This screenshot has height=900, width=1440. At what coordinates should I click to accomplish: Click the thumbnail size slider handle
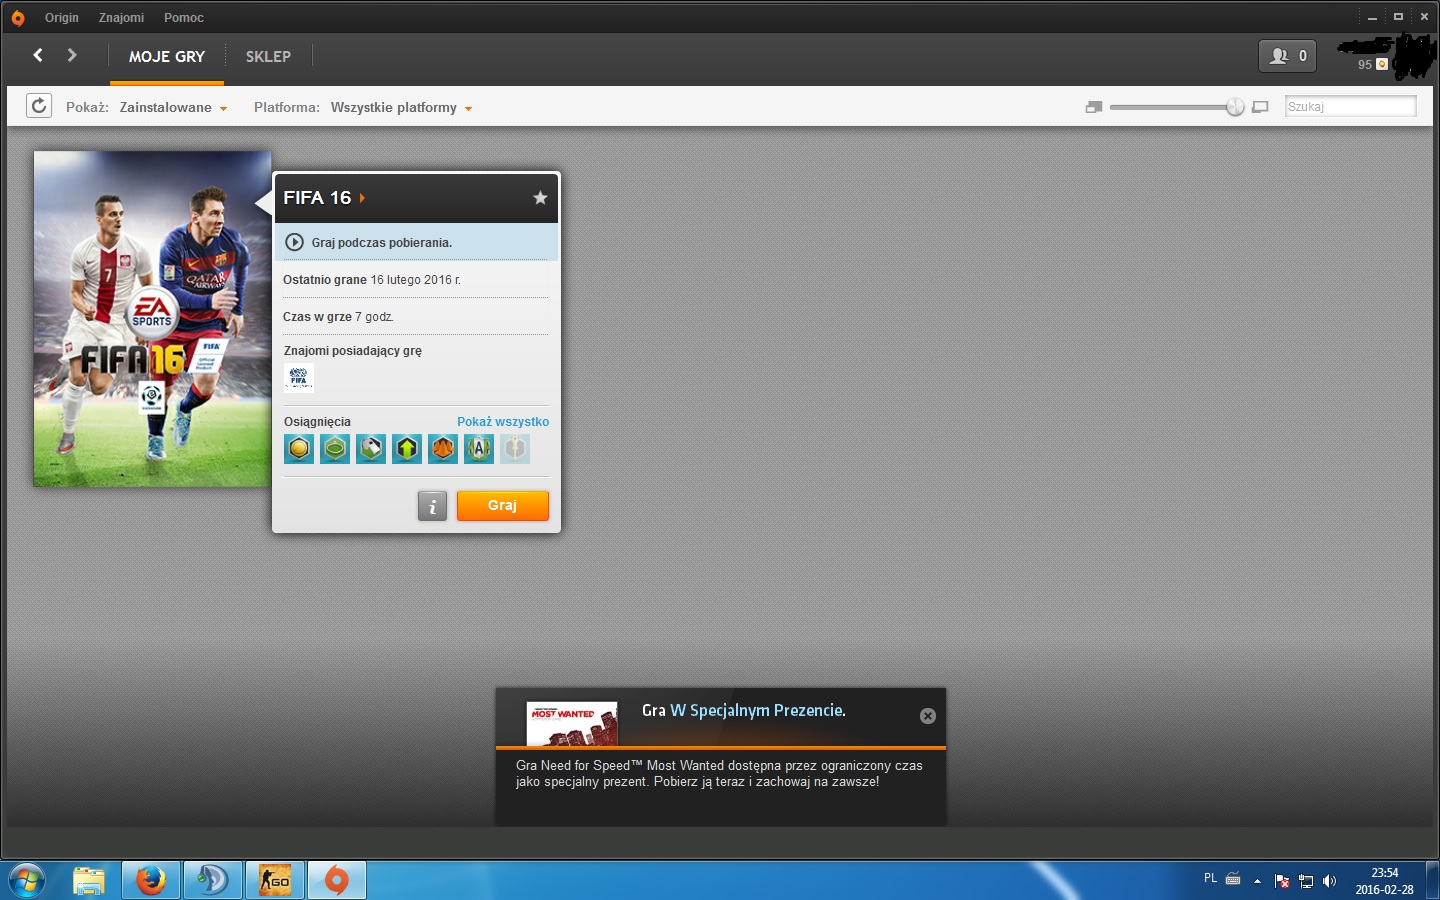coord(1235,107)
